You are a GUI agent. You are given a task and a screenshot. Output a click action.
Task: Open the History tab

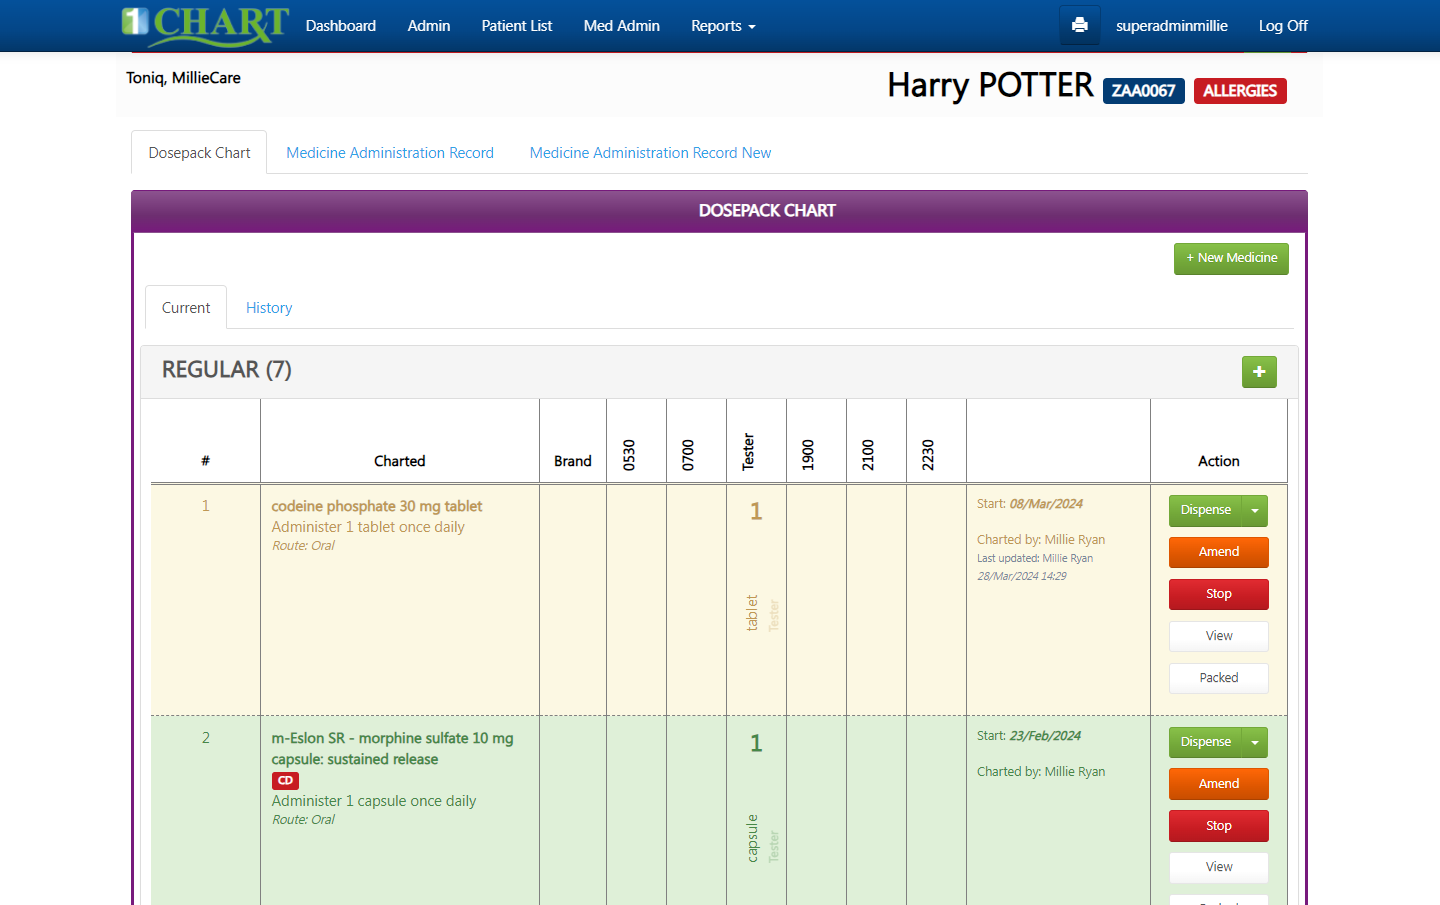click(269, 308)
